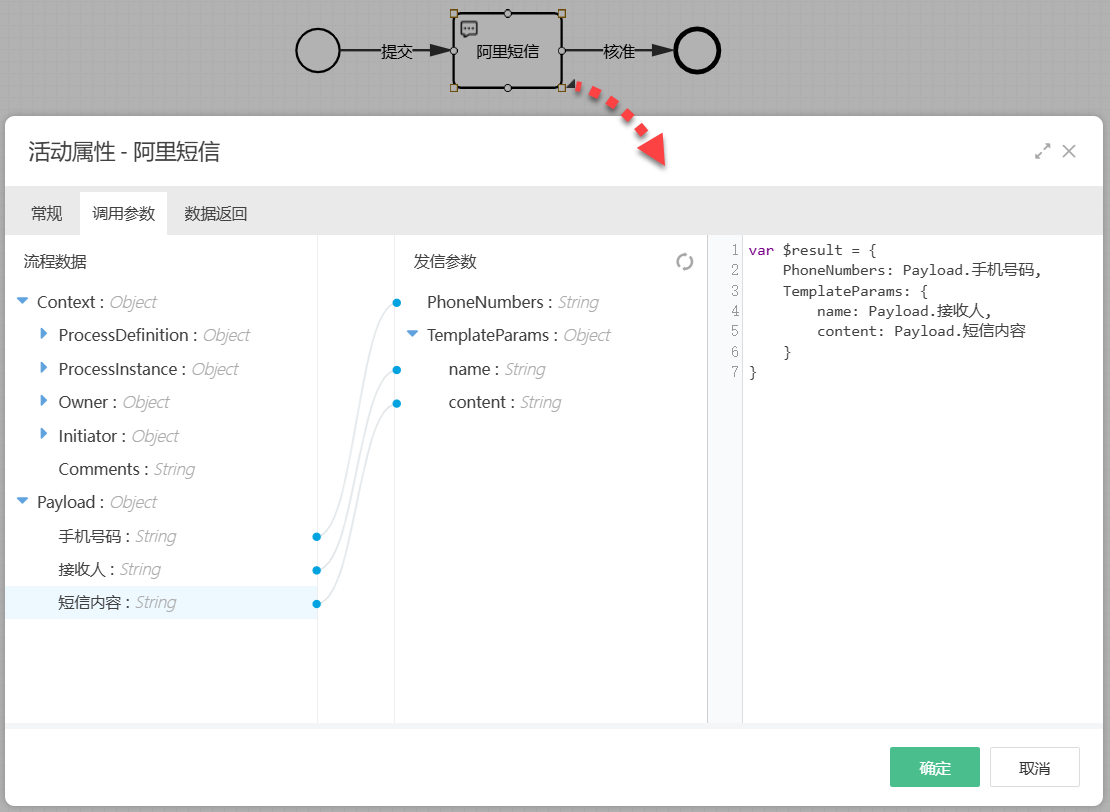Viewport: 1110px width, 812px height.
Task: Select the end event circle
Action: tap(697, 51)
